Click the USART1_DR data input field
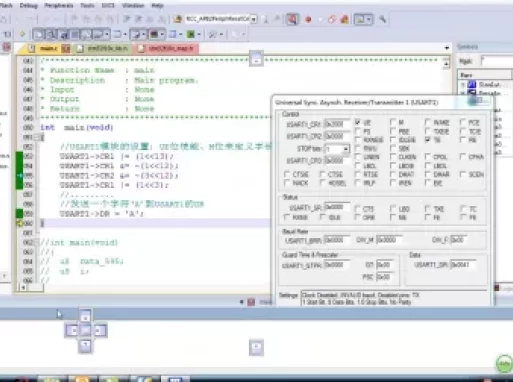 pos(463,265)
